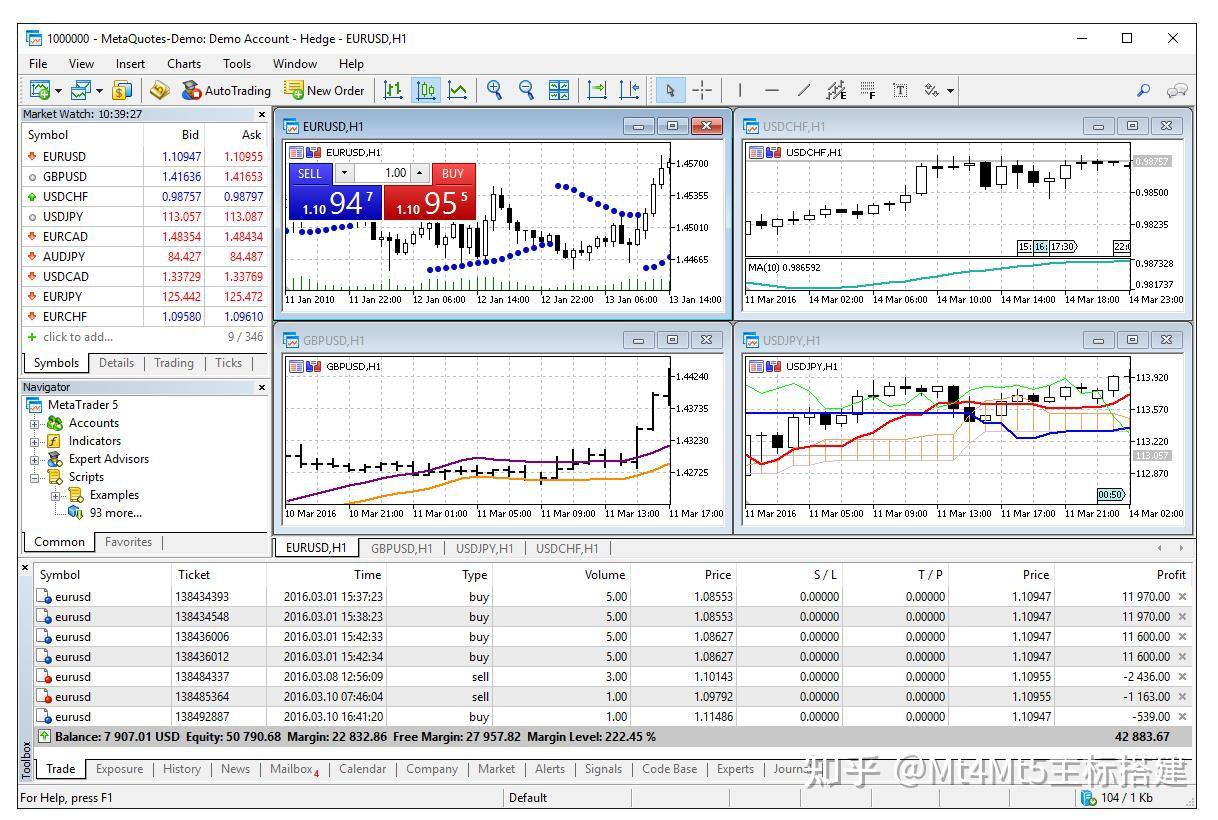1218x820 pixels.
Task: Close the Market Watch panel
Action: [x=262, y=115]
